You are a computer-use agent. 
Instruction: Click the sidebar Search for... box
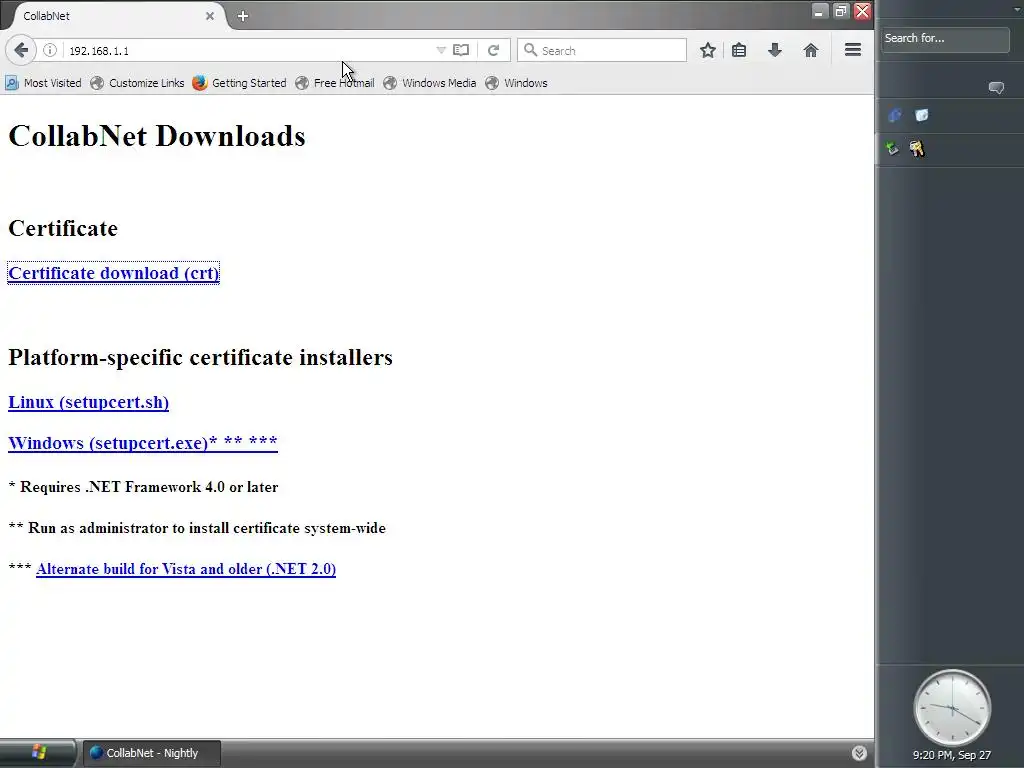point(944,39)
